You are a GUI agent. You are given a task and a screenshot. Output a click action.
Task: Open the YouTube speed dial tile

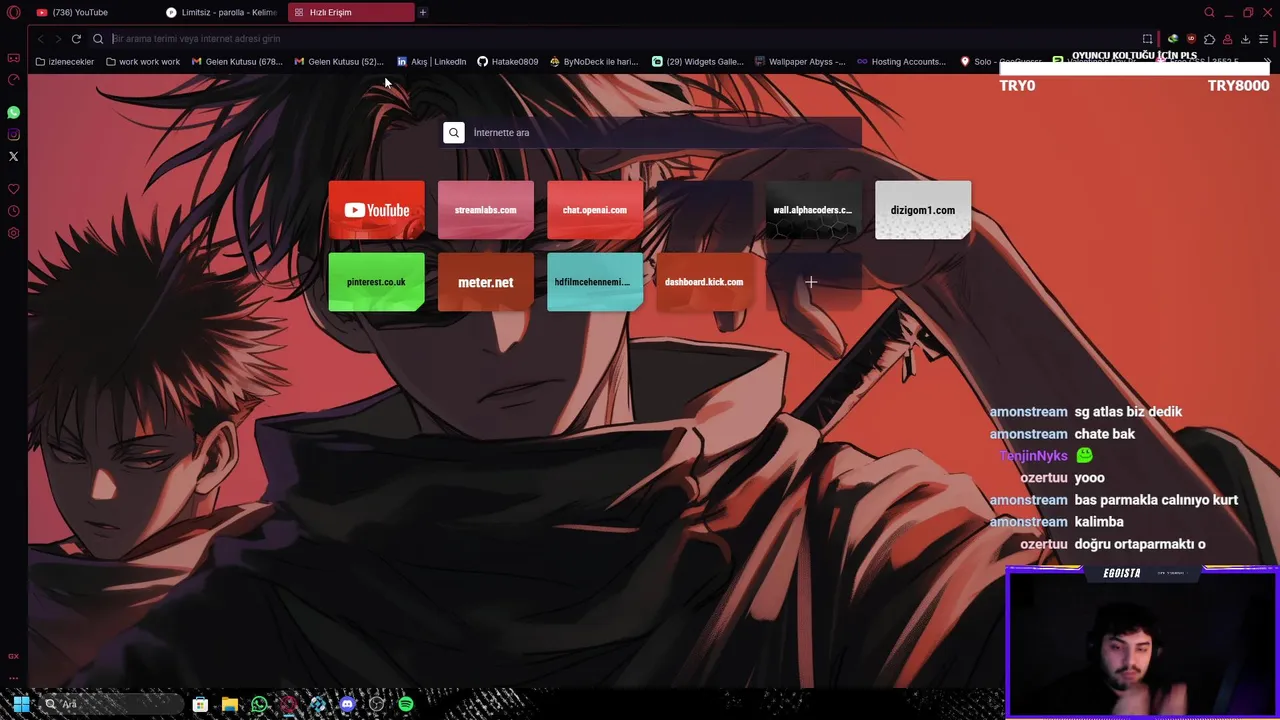coord(376,210)
